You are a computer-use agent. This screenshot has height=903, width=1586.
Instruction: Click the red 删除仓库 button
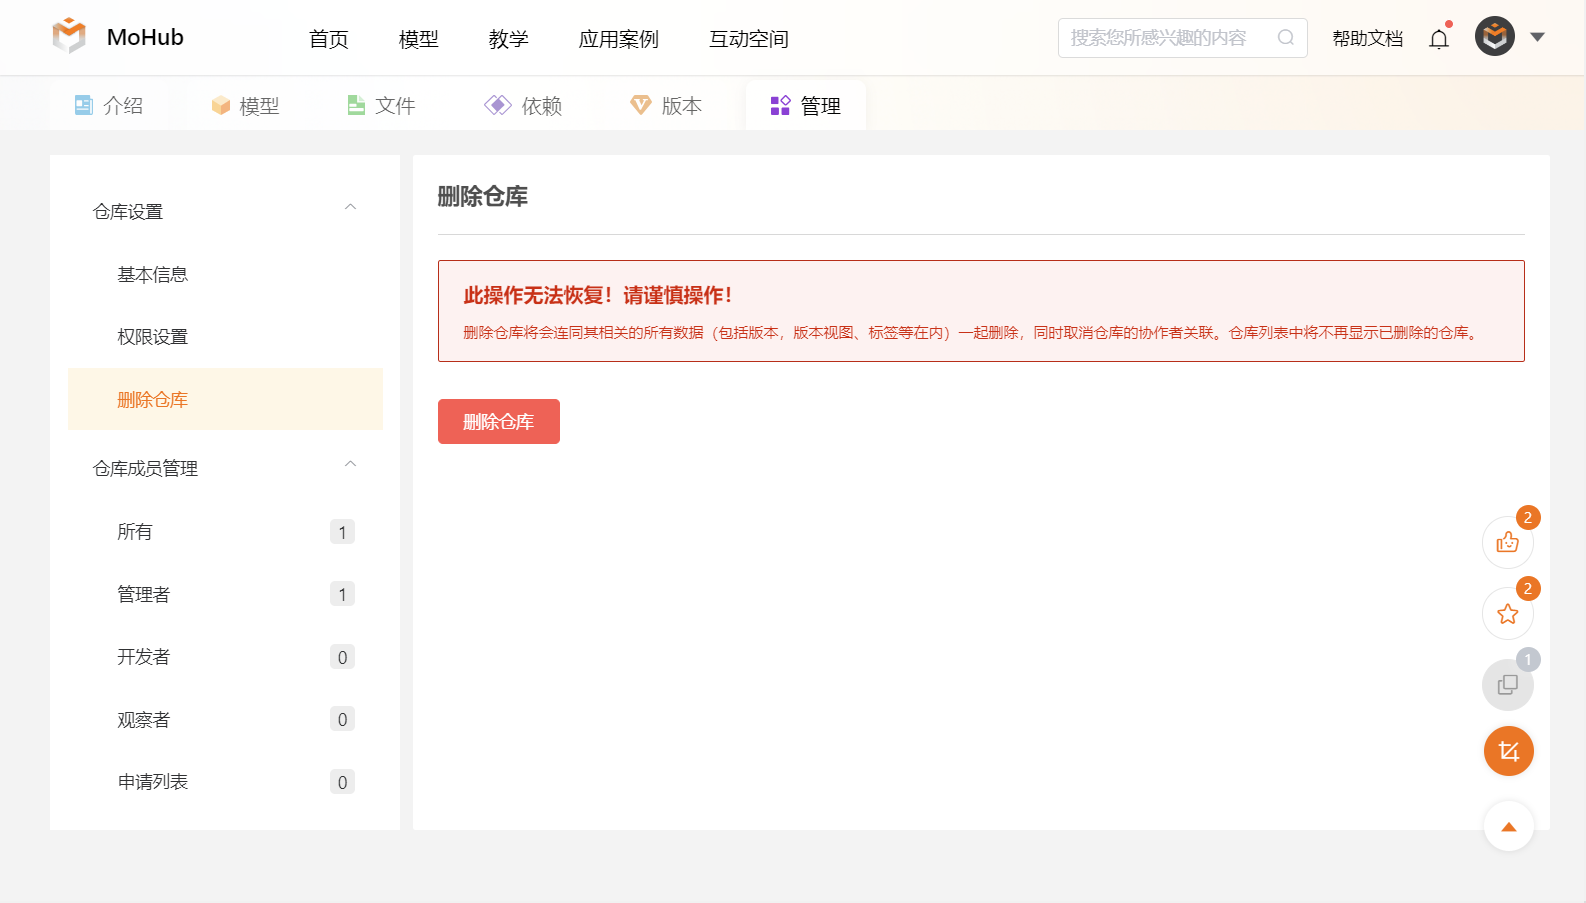pyautogui.click(x=499, y=421)
